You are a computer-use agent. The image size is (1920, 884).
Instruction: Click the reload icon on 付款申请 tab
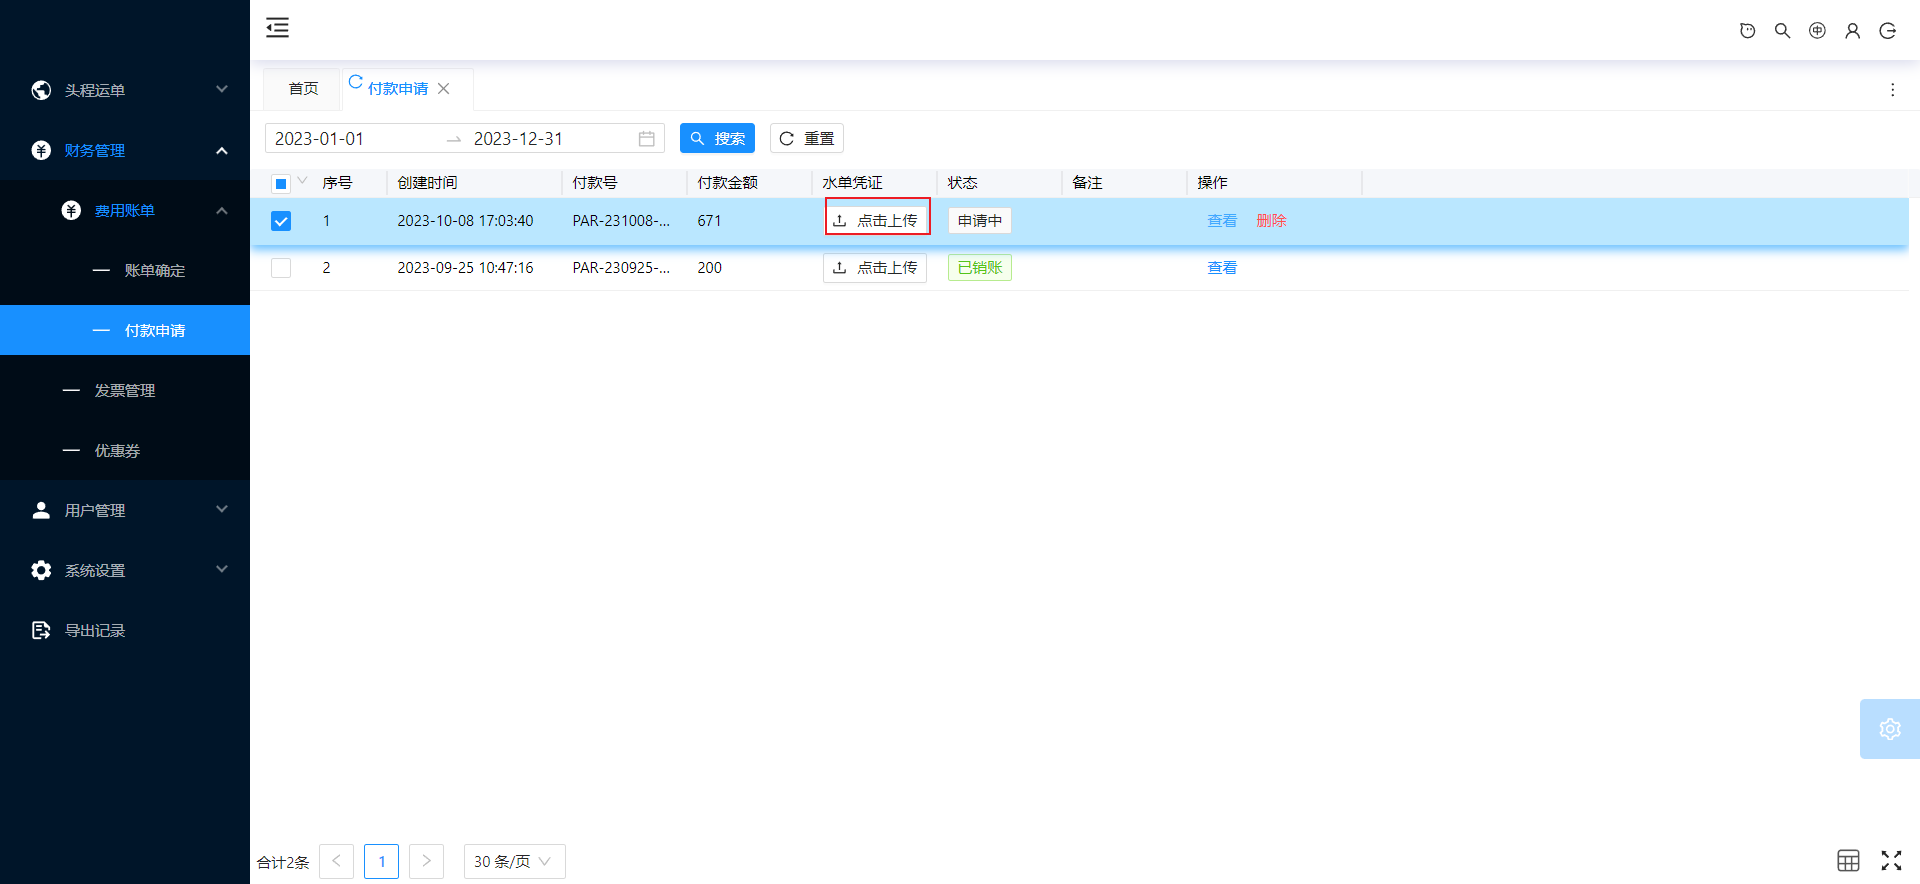click(x=355, y=82)
